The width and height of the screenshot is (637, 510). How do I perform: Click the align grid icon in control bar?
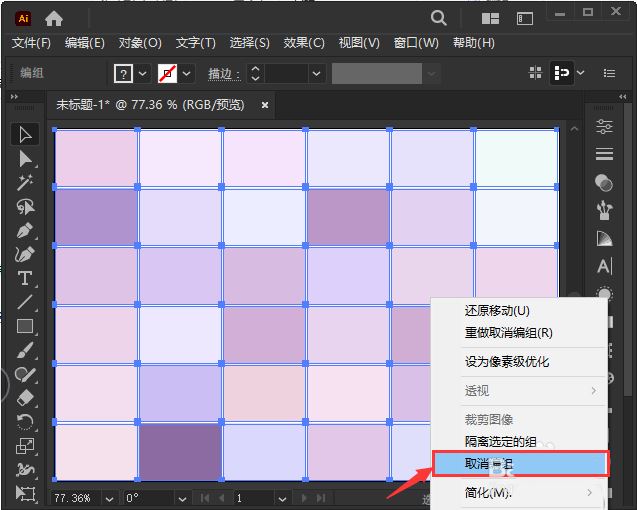tap(535, 73)
